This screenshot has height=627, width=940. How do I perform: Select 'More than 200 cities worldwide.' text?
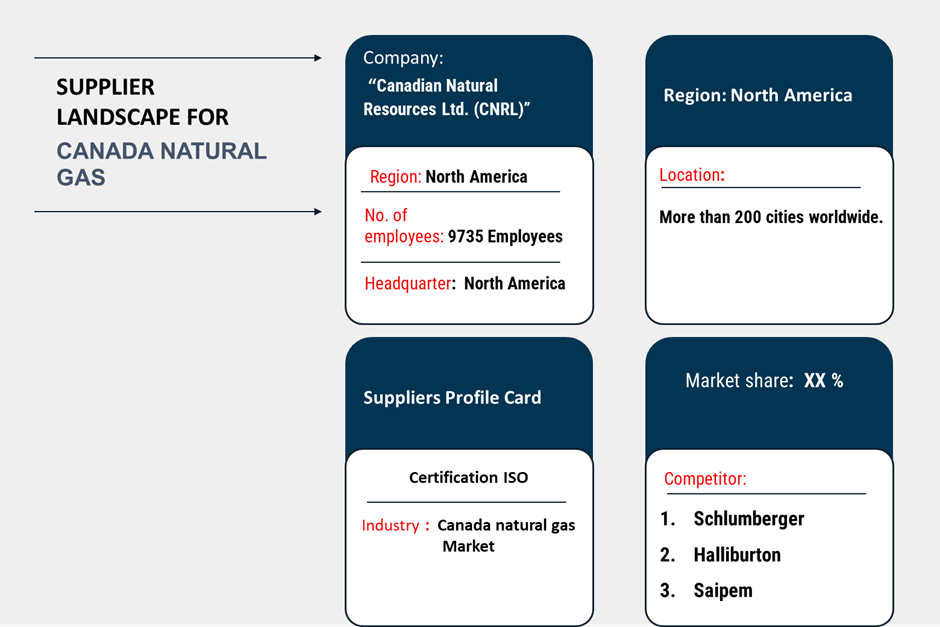tap(771, 217)
